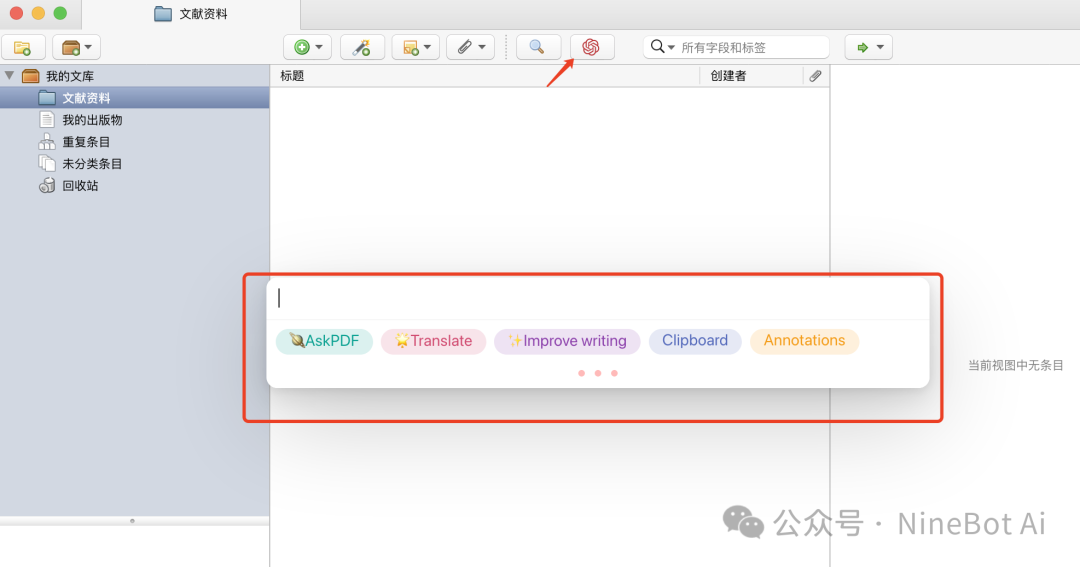
Task: Select the 我的文库 library row
Action: pos(134,76)
